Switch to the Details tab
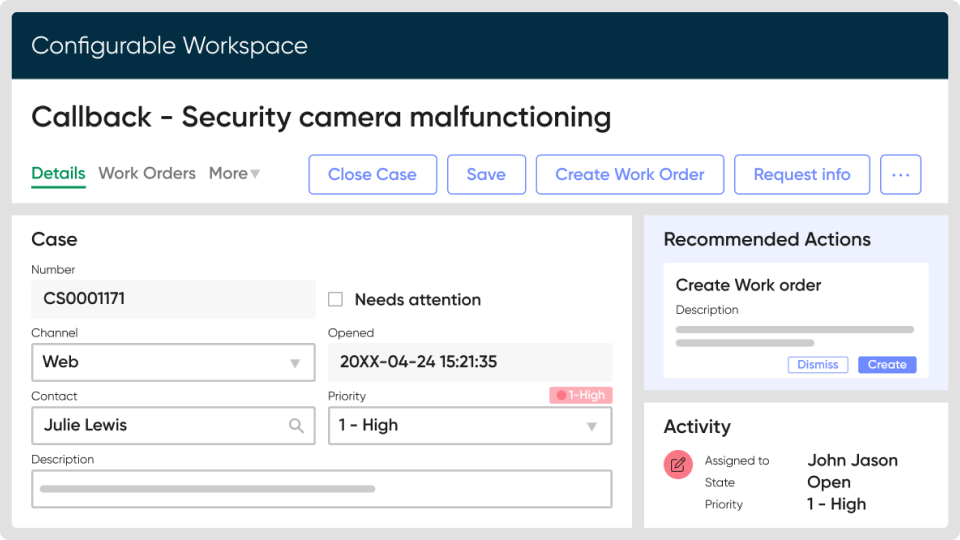The image size is (960, 540). [58, 174]
